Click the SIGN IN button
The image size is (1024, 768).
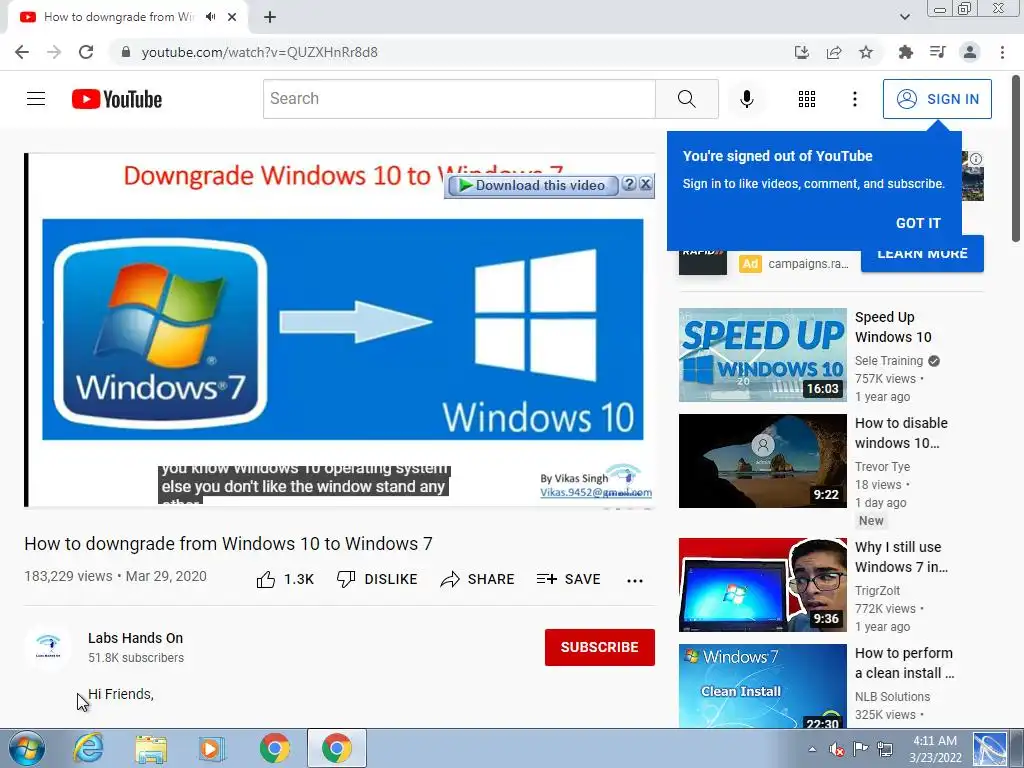[x=937, y=99]
